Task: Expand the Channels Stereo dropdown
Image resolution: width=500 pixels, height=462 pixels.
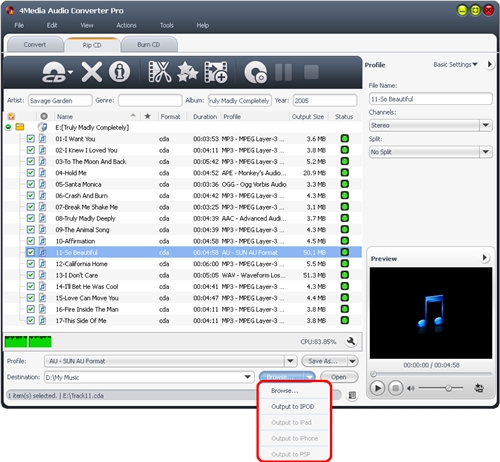Action: click(x=486, y=125)
